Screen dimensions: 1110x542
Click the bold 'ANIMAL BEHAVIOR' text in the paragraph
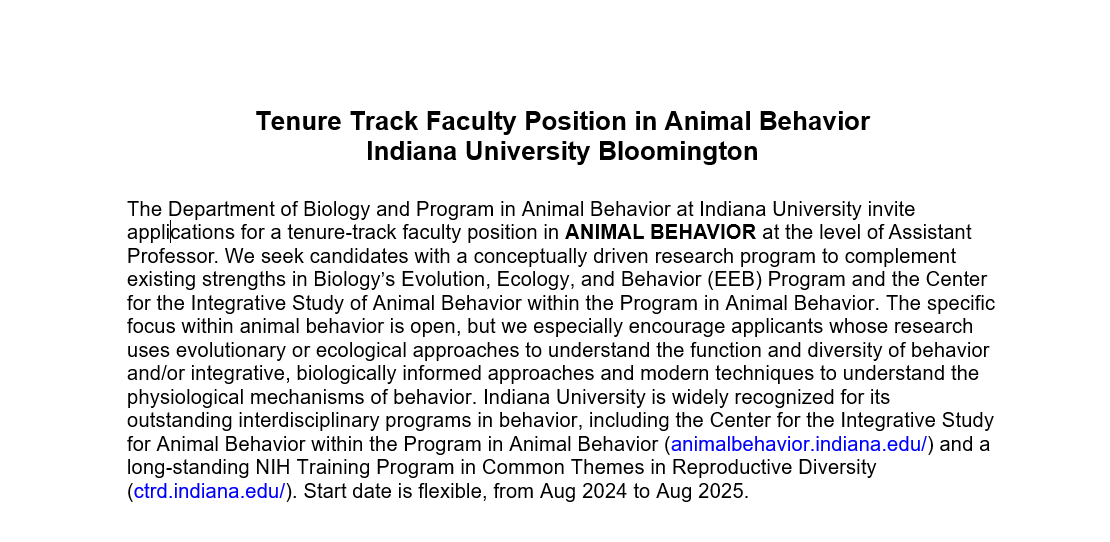click(660, 233)
